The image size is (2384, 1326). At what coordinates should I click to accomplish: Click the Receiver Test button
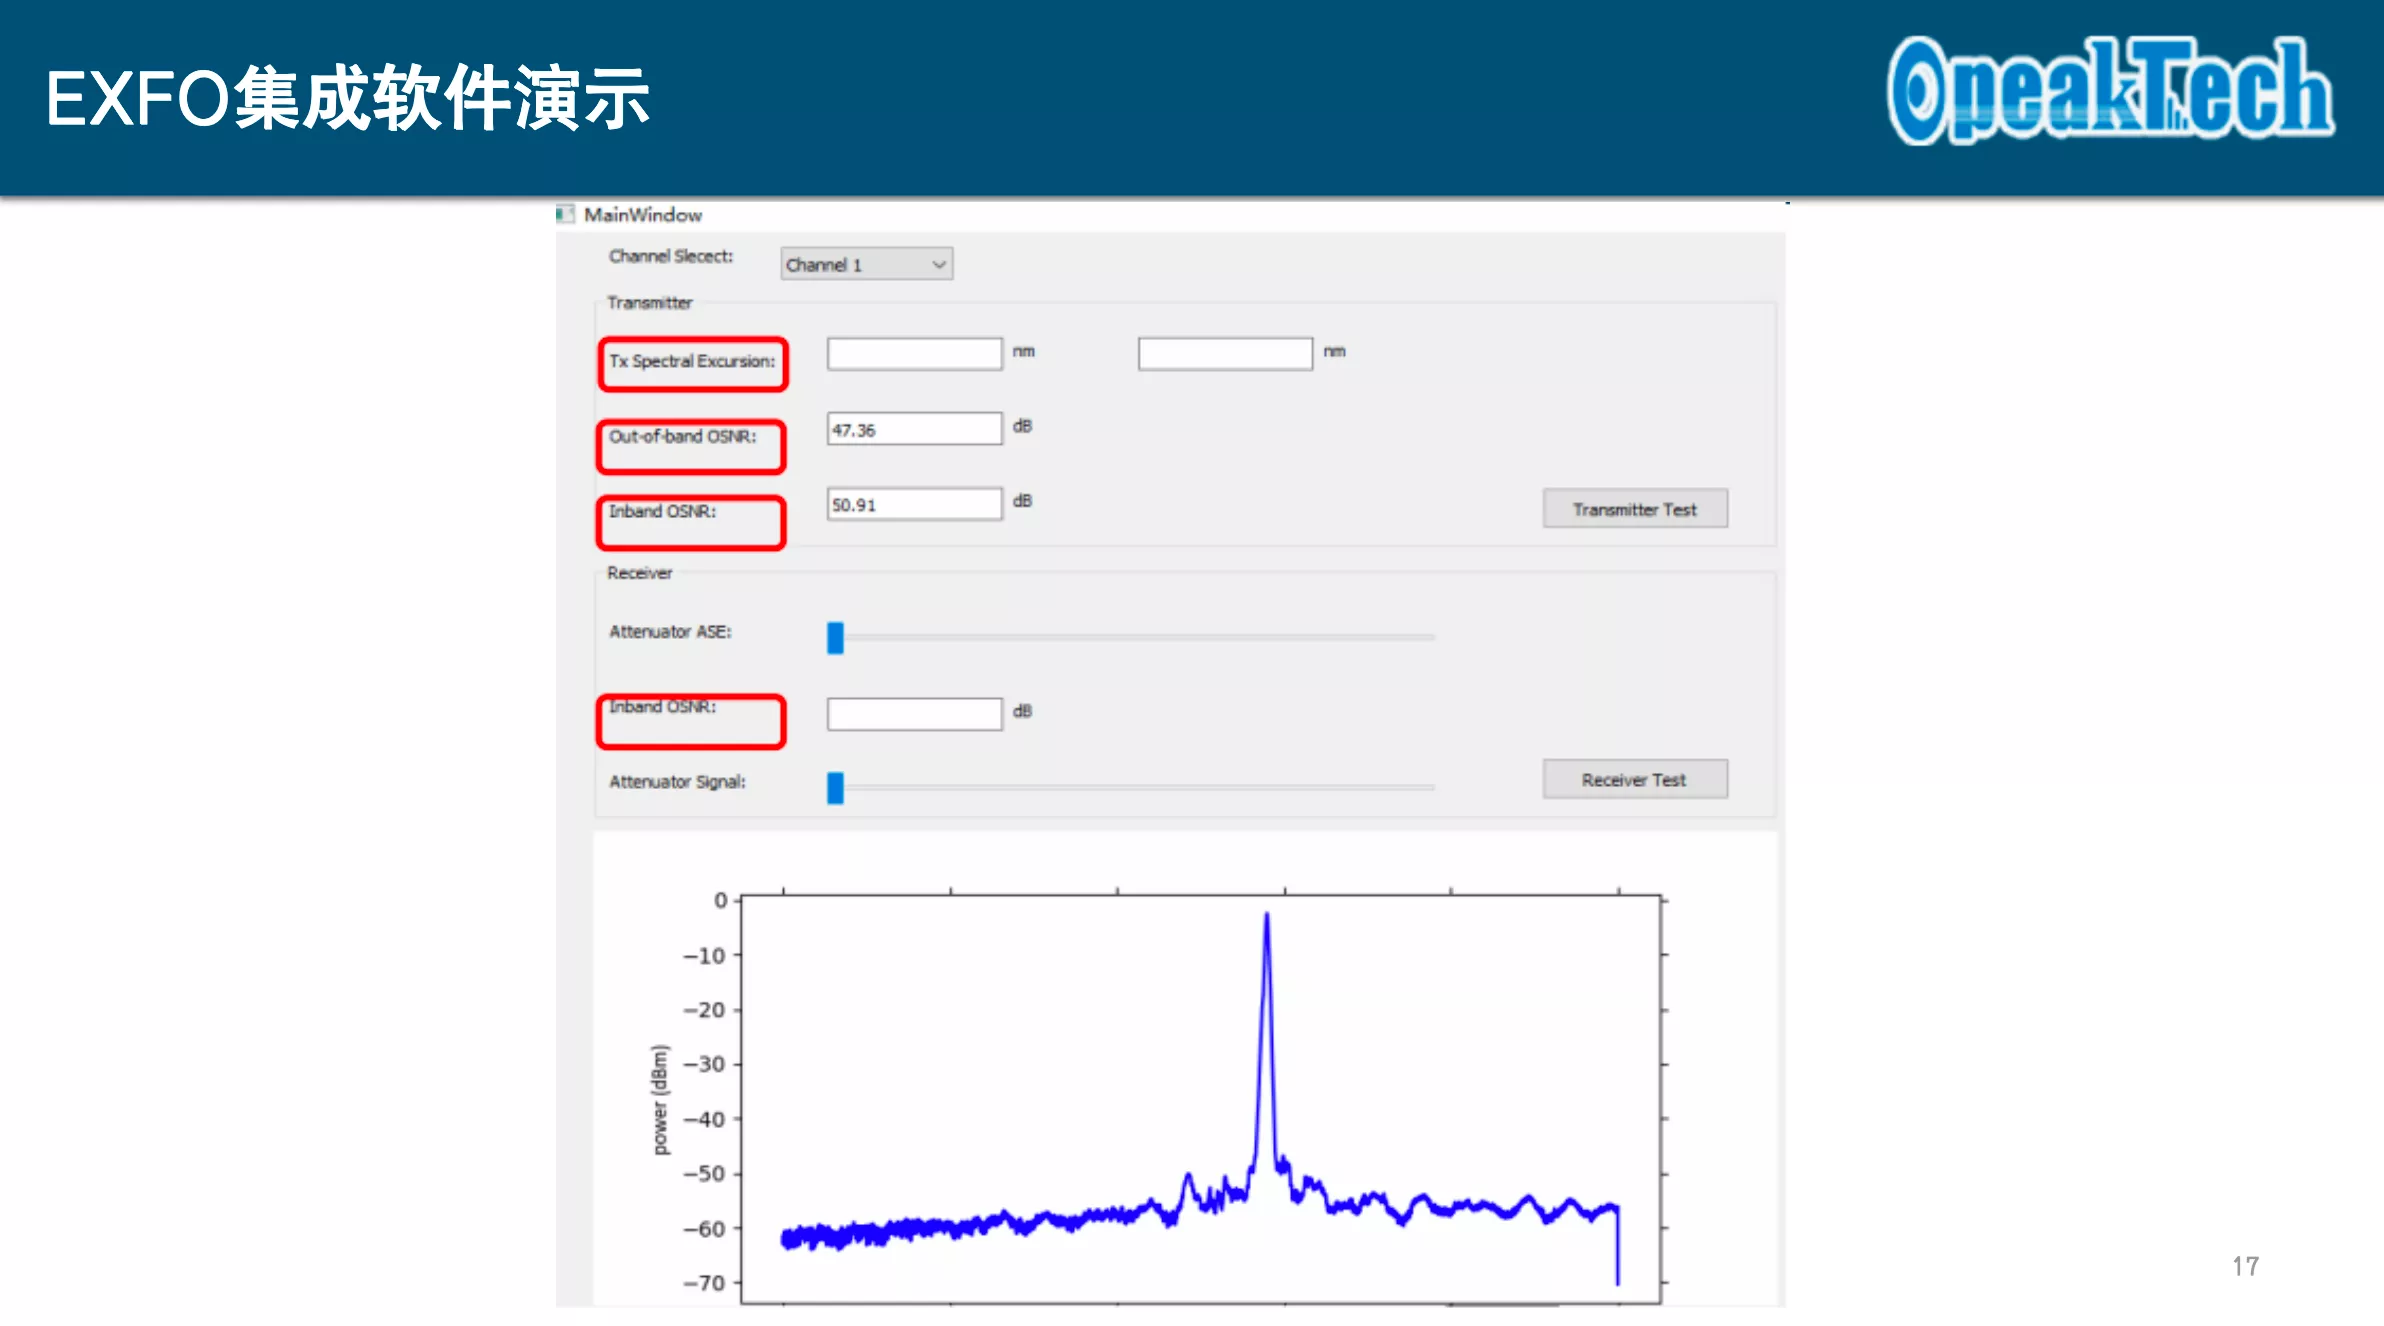pyautogui.click(x=1635, y=779)
